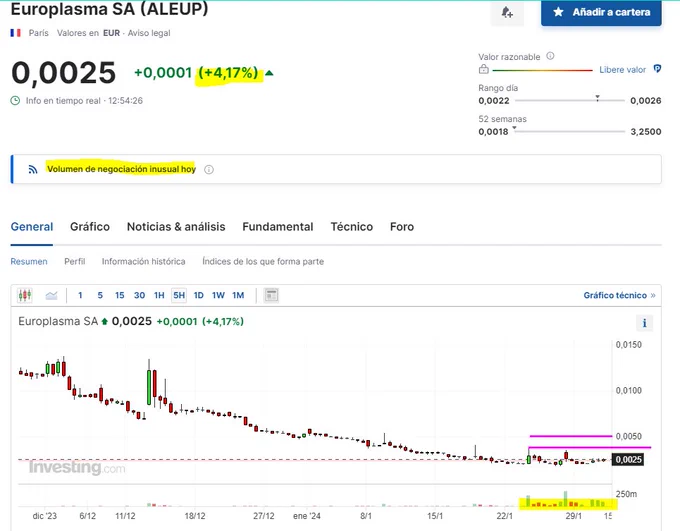Image resolution: width=680 pixels, height=531 pixels.
Task: Click the alert bell icon
Action: 507,12
